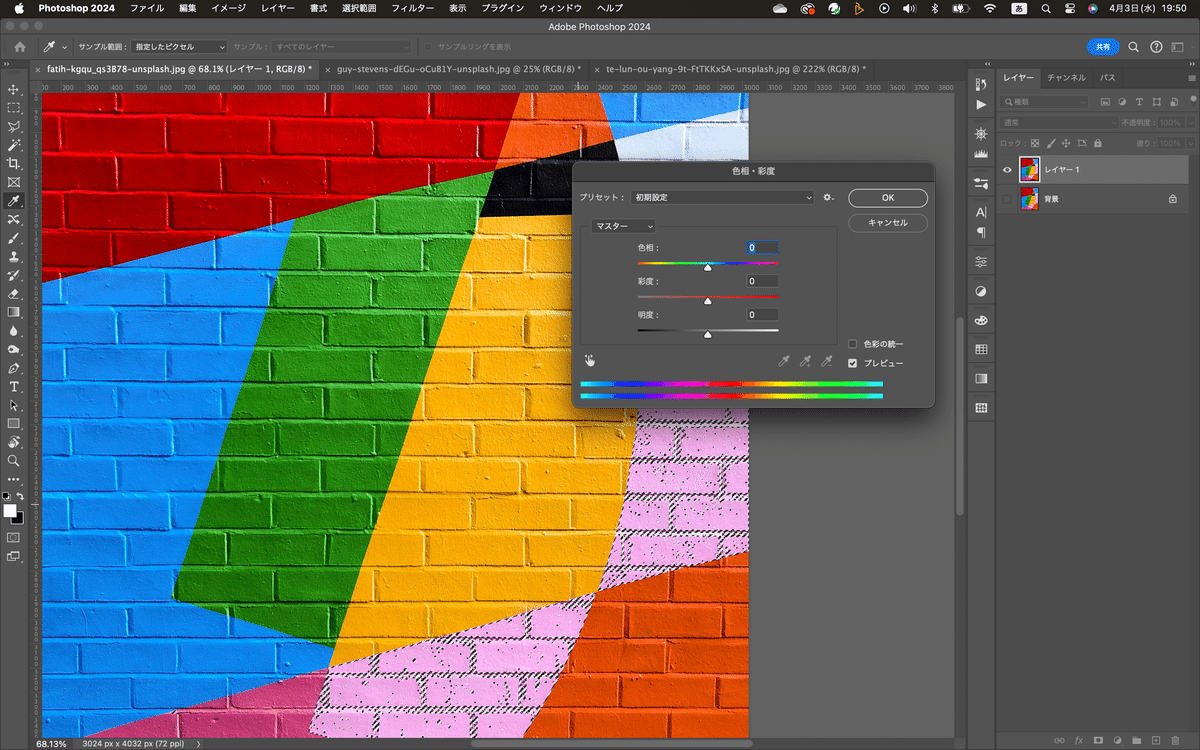
Task: Delete layer with the trash icon
Action: coord(1176,741)
